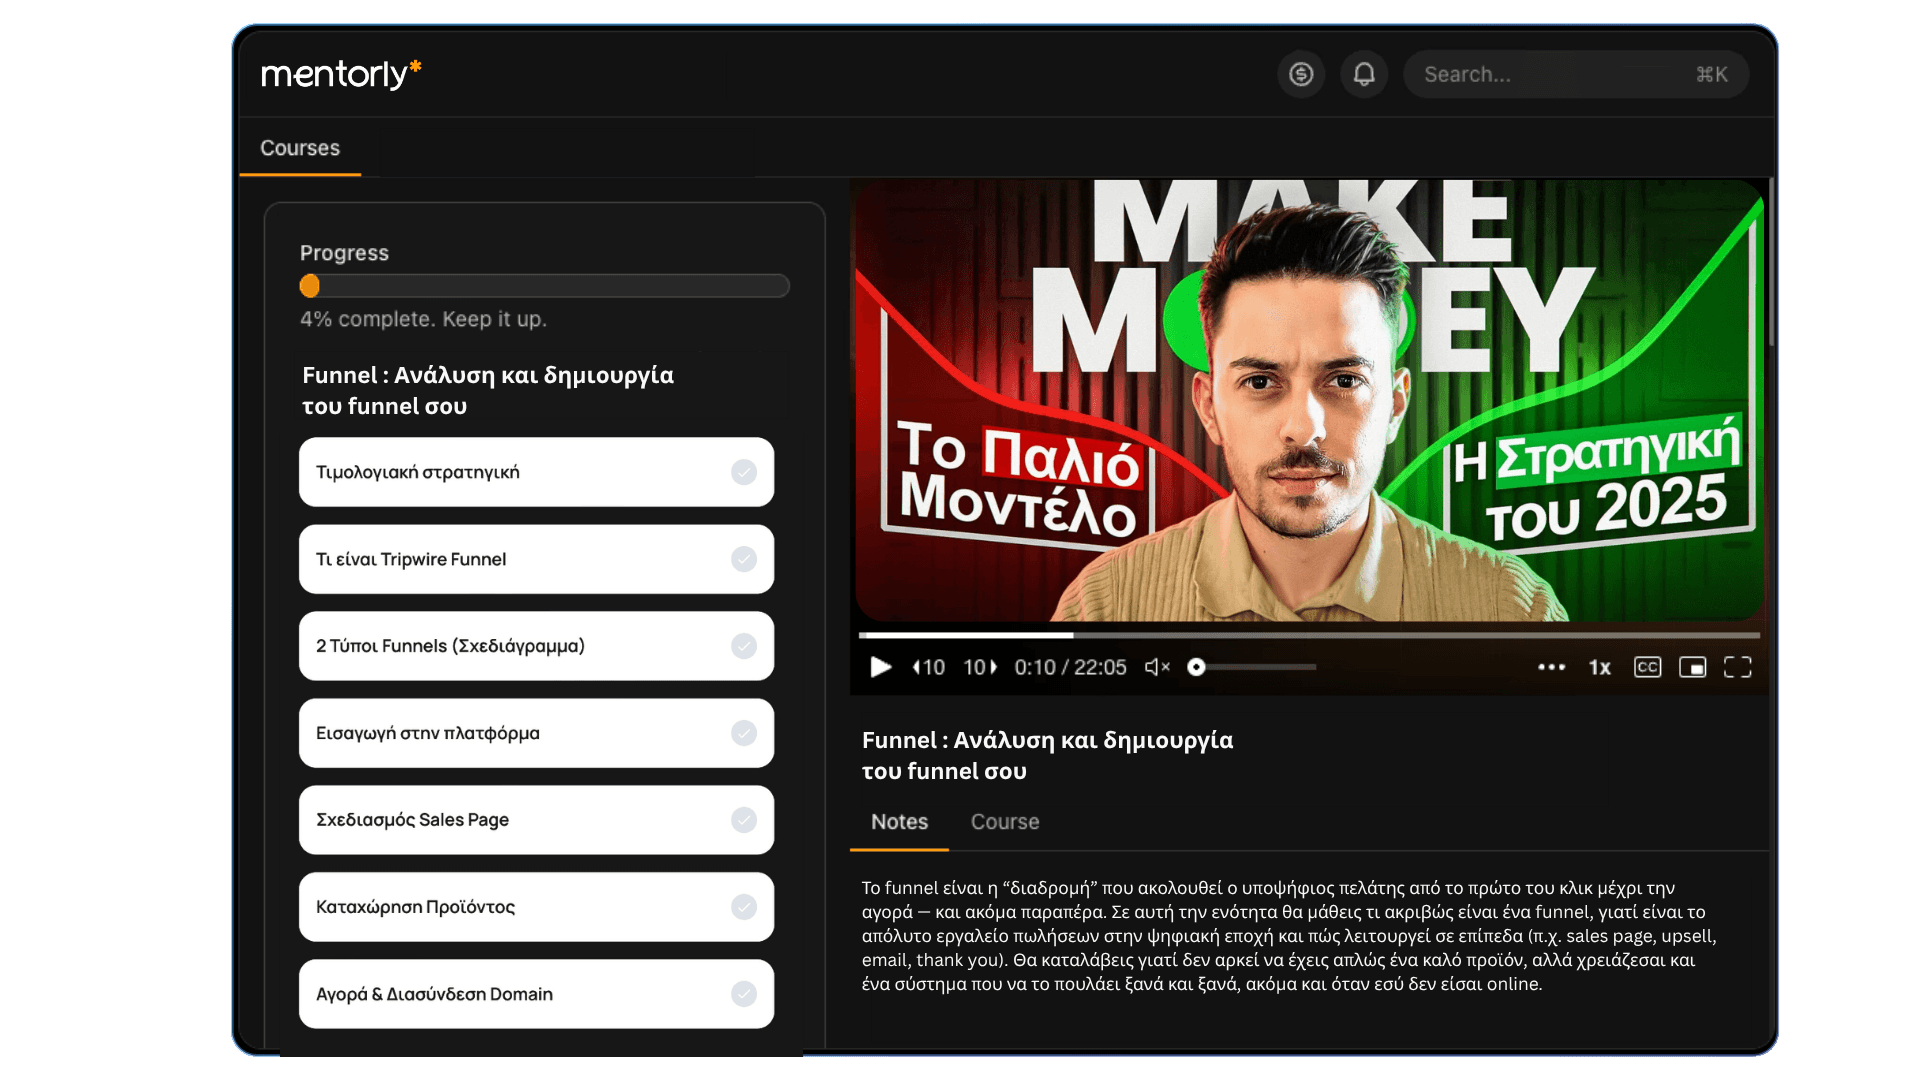
Task: Enable picture-in-picture mode
Action: (x=1692, y=667)
